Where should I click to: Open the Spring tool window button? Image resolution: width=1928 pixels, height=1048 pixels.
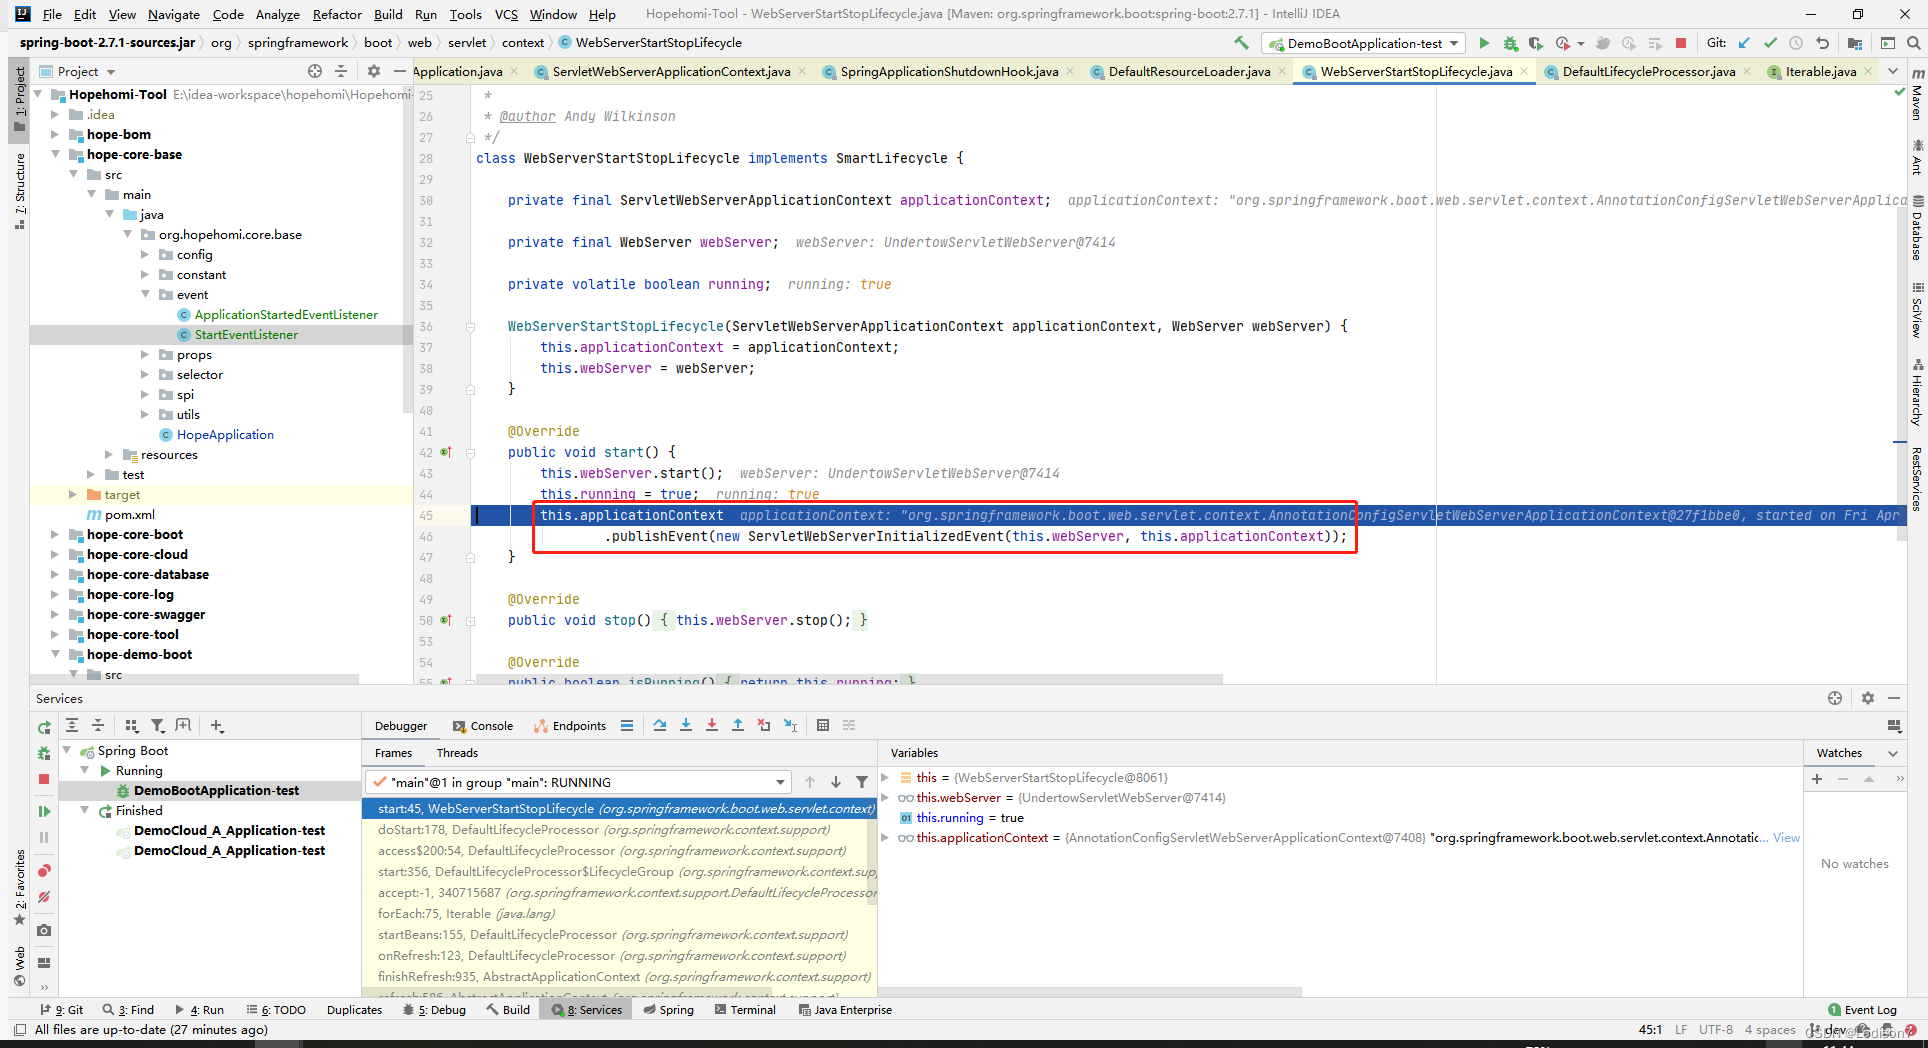(x=668, y=1010)
